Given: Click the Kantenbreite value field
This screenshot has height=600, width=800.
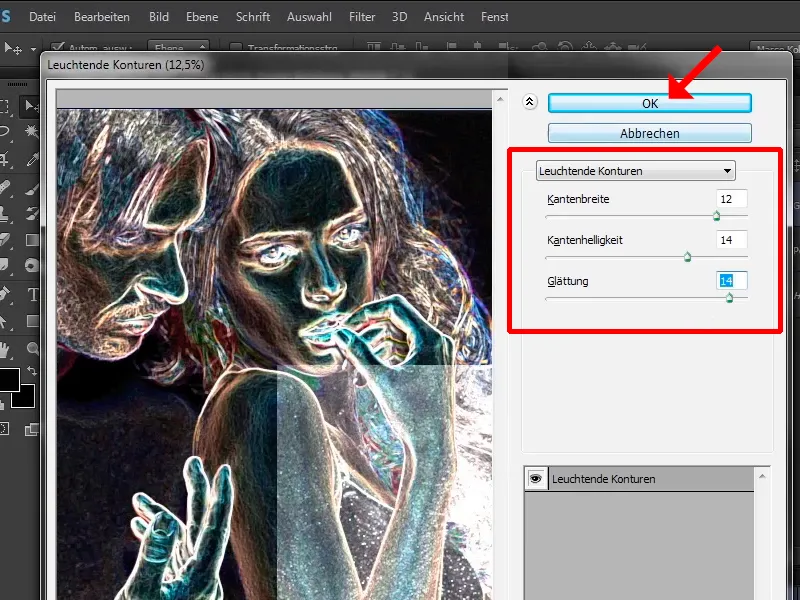Looking at the screenshot, I should [x=732, y=199].
